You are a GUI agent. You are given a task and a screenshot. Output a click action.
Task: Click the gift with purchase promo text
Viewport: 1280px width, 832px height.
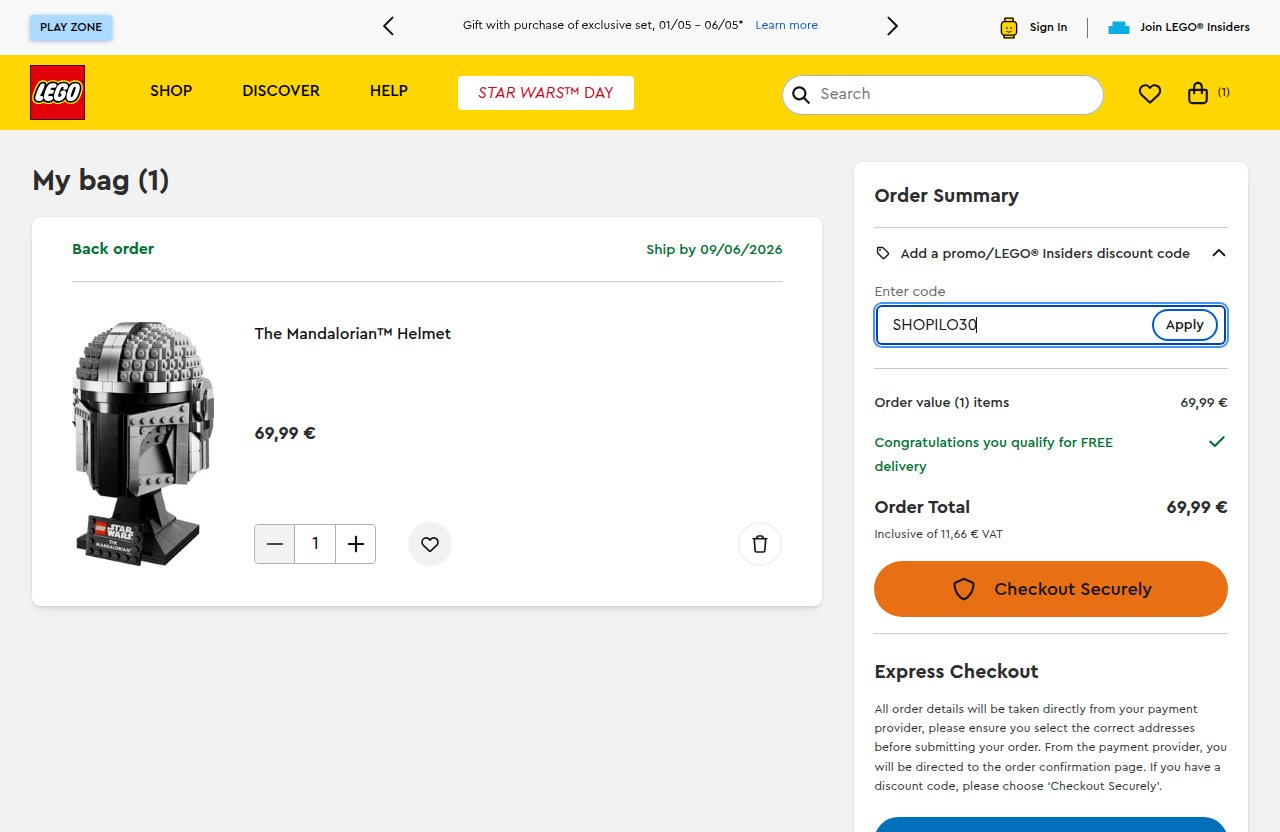point(603,25)
